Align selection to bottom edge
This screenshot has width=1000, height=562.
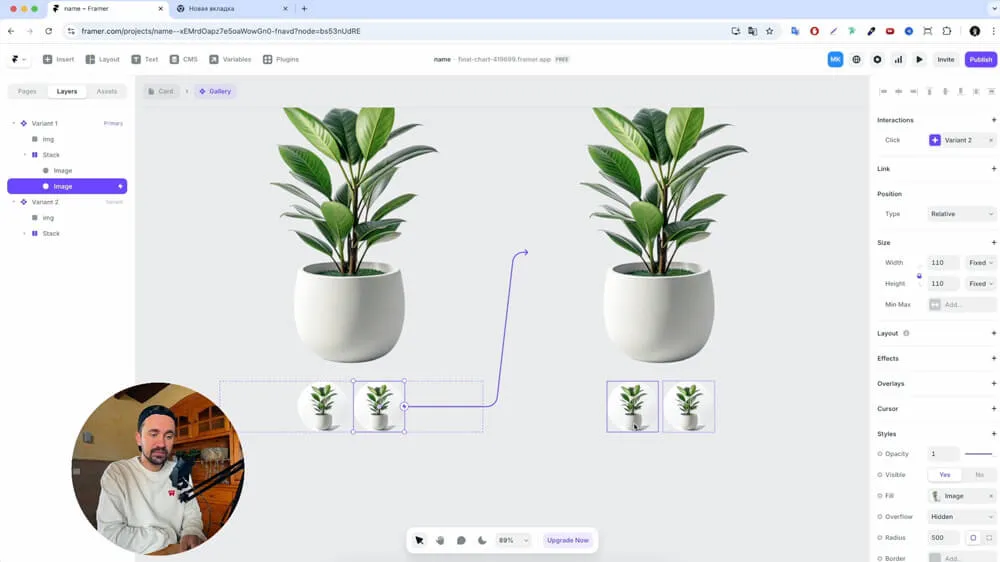pos(960,91)
